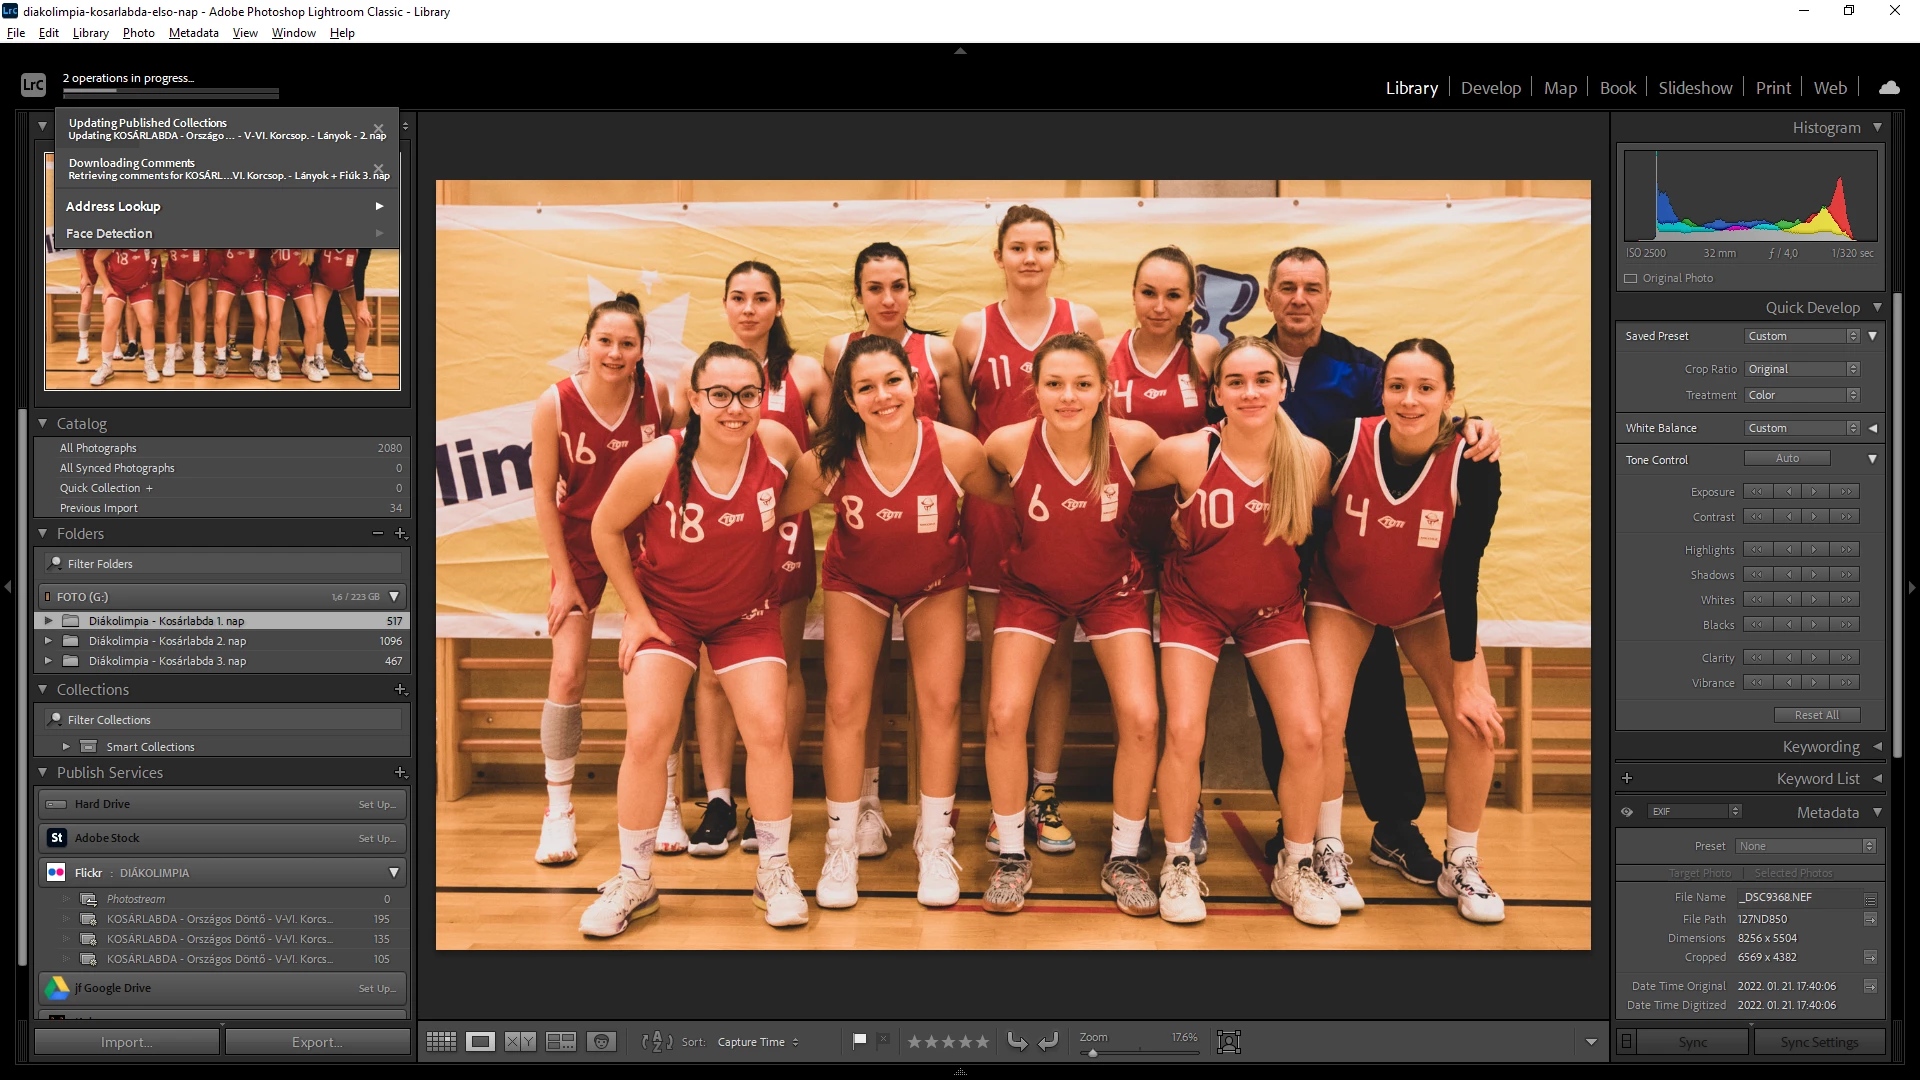Open the Treatment Color dropdown

(x=1802, y=395)
